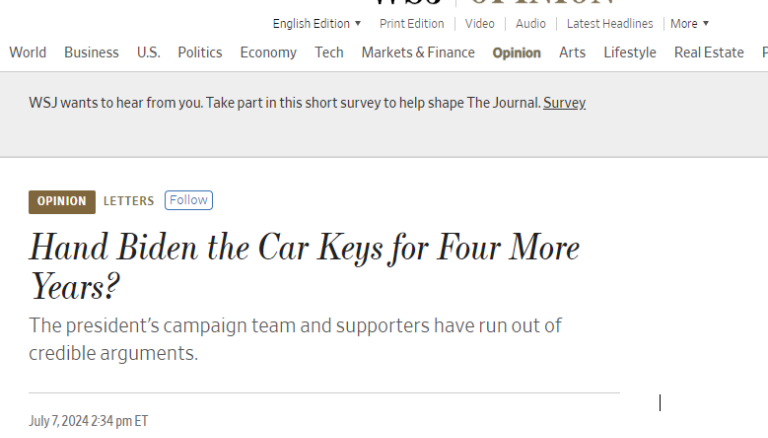Navigate to the World section
This screenshot has width=768, height=438.
[x=28, y=53]
